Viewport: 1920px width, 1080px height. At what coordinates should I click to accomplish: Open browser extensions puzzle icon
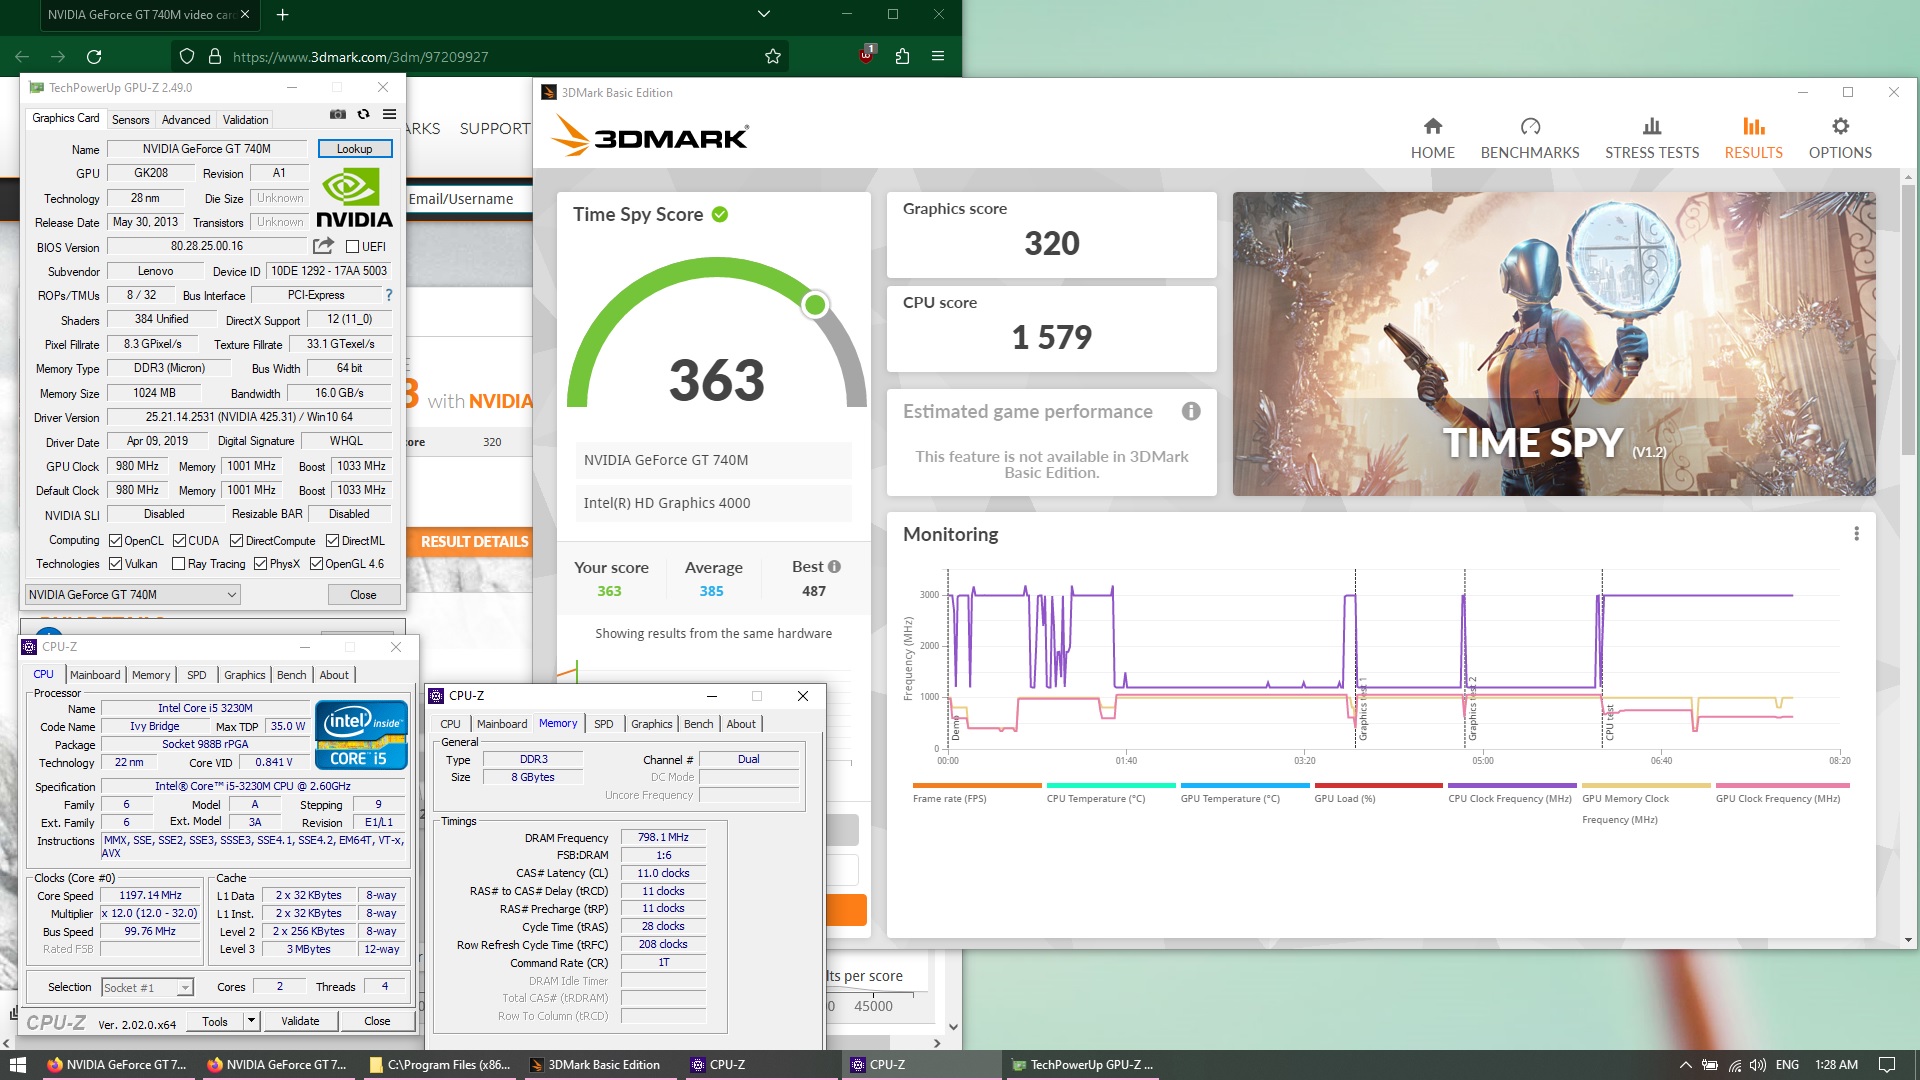click(x=902, y=57)
